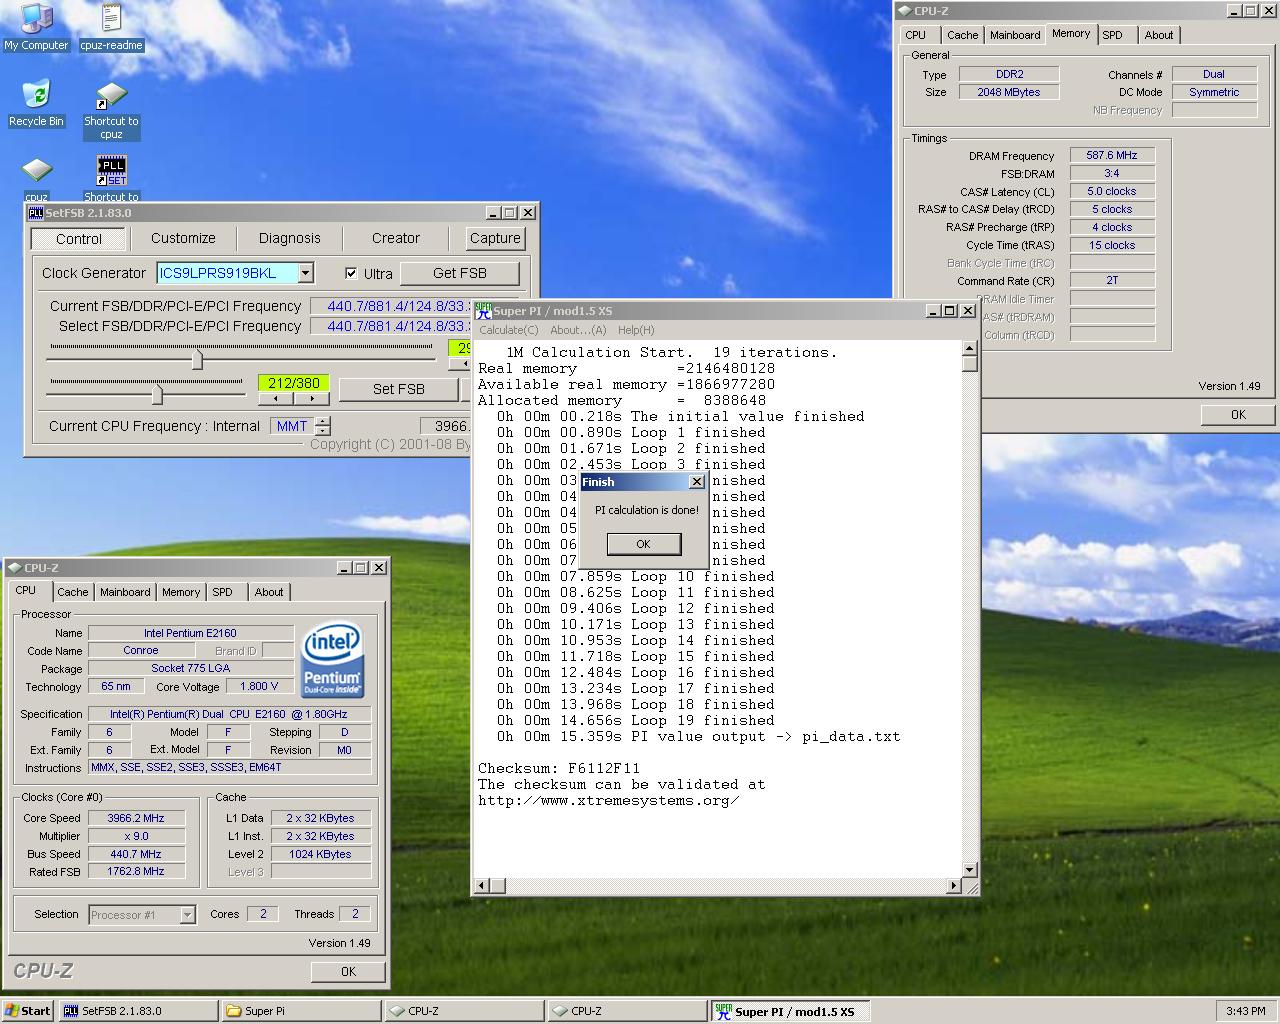This screenshot has height=1024, width=1280.
Task: Click the http://www.xtremesystems.org/ text
Action: tap(609, 800)
